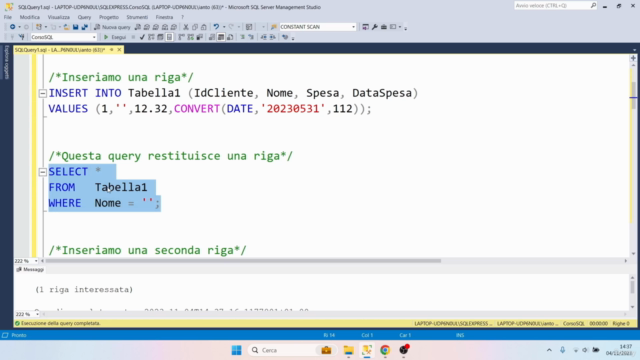Open the Visualizza menu
Viewport: 640px width, 360px height.
pos(59,17)
